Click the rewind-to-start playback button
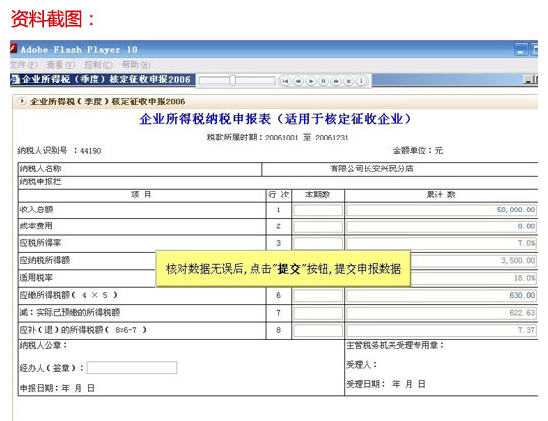 pyautogui.click(x=286, y=81)
